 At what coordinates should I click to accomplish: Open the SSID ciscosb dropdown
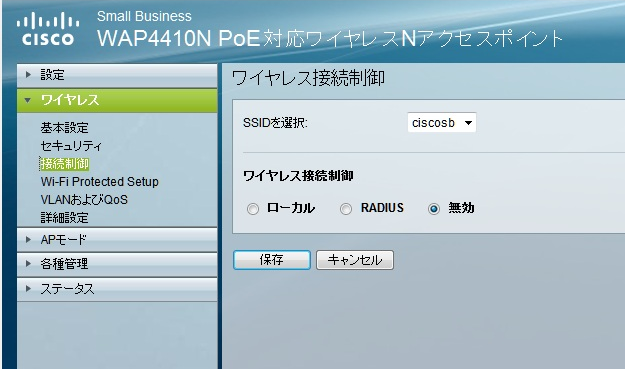point(442,123)
